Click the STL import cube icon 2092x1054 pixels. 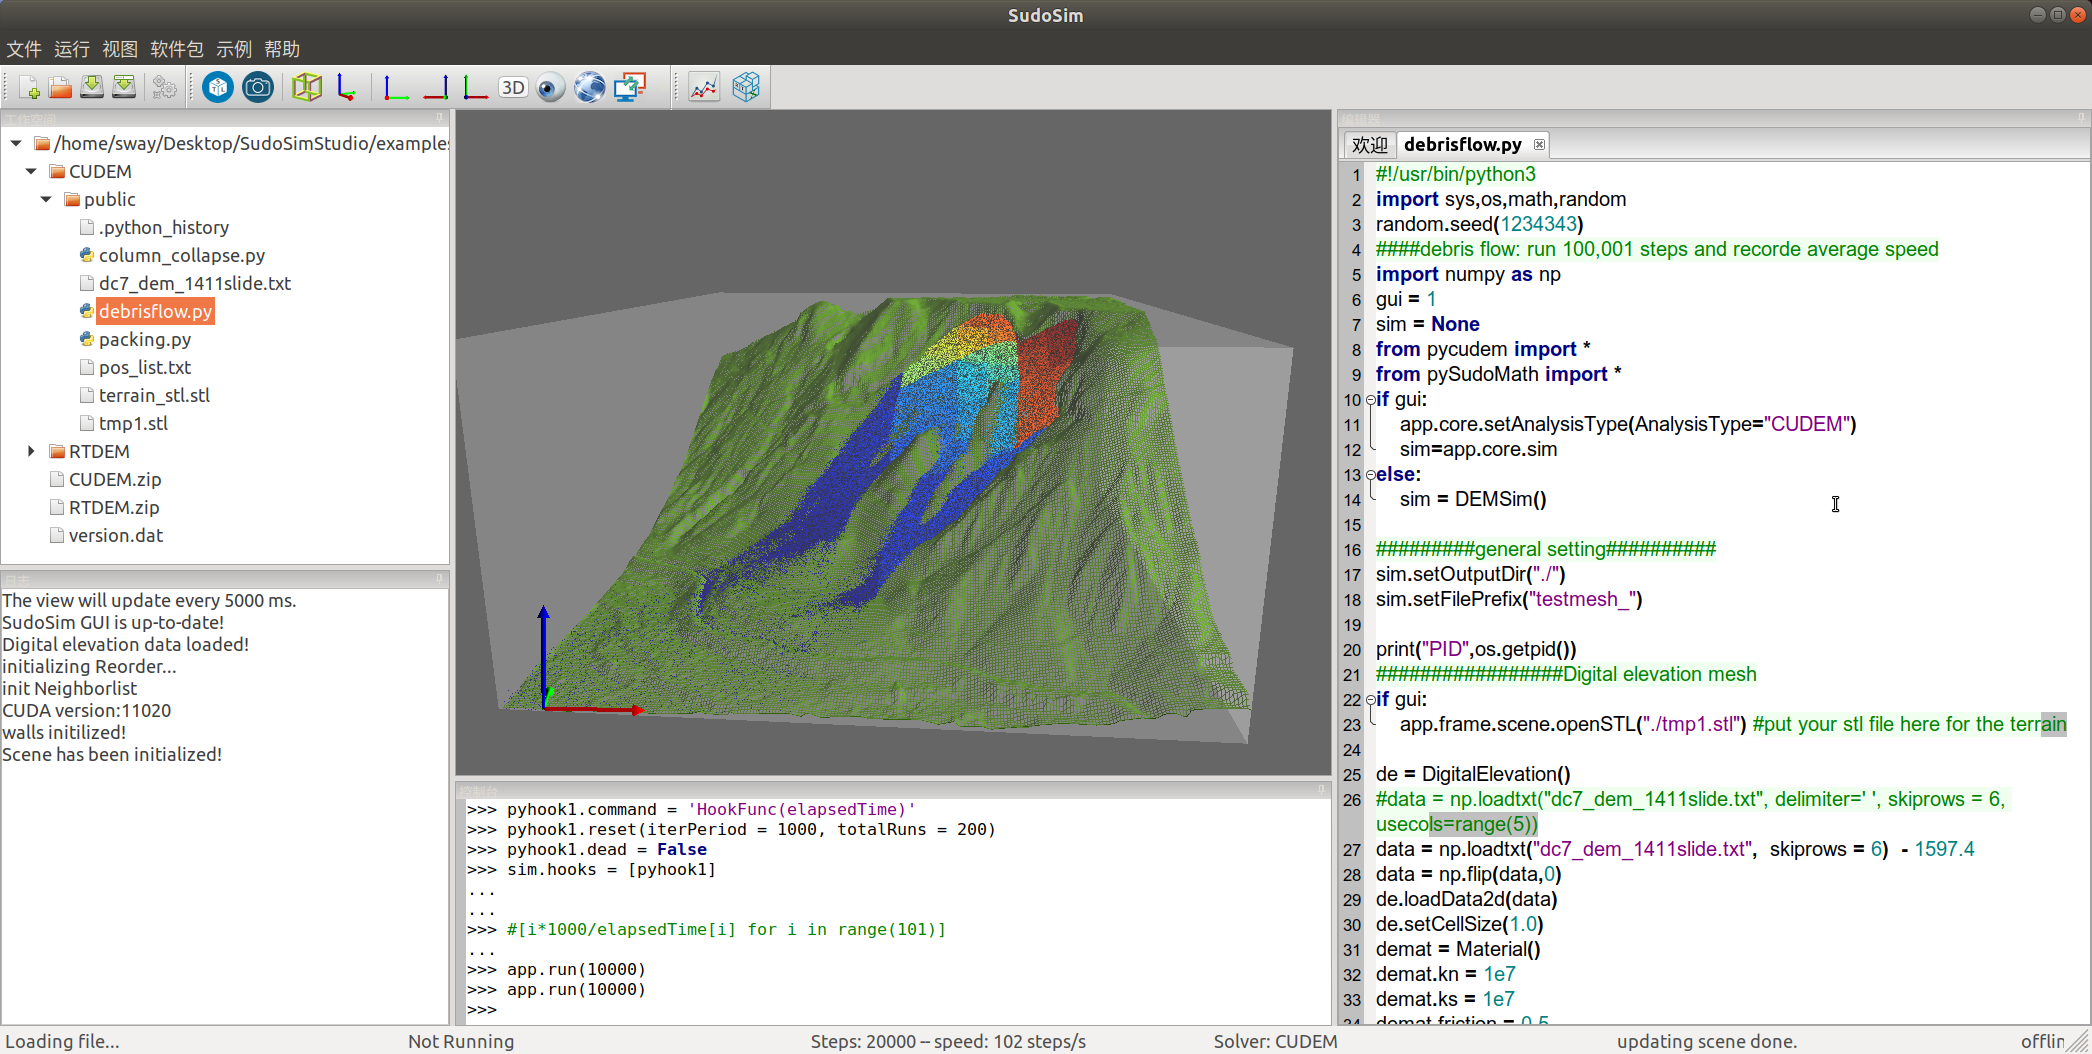[218, 88]
